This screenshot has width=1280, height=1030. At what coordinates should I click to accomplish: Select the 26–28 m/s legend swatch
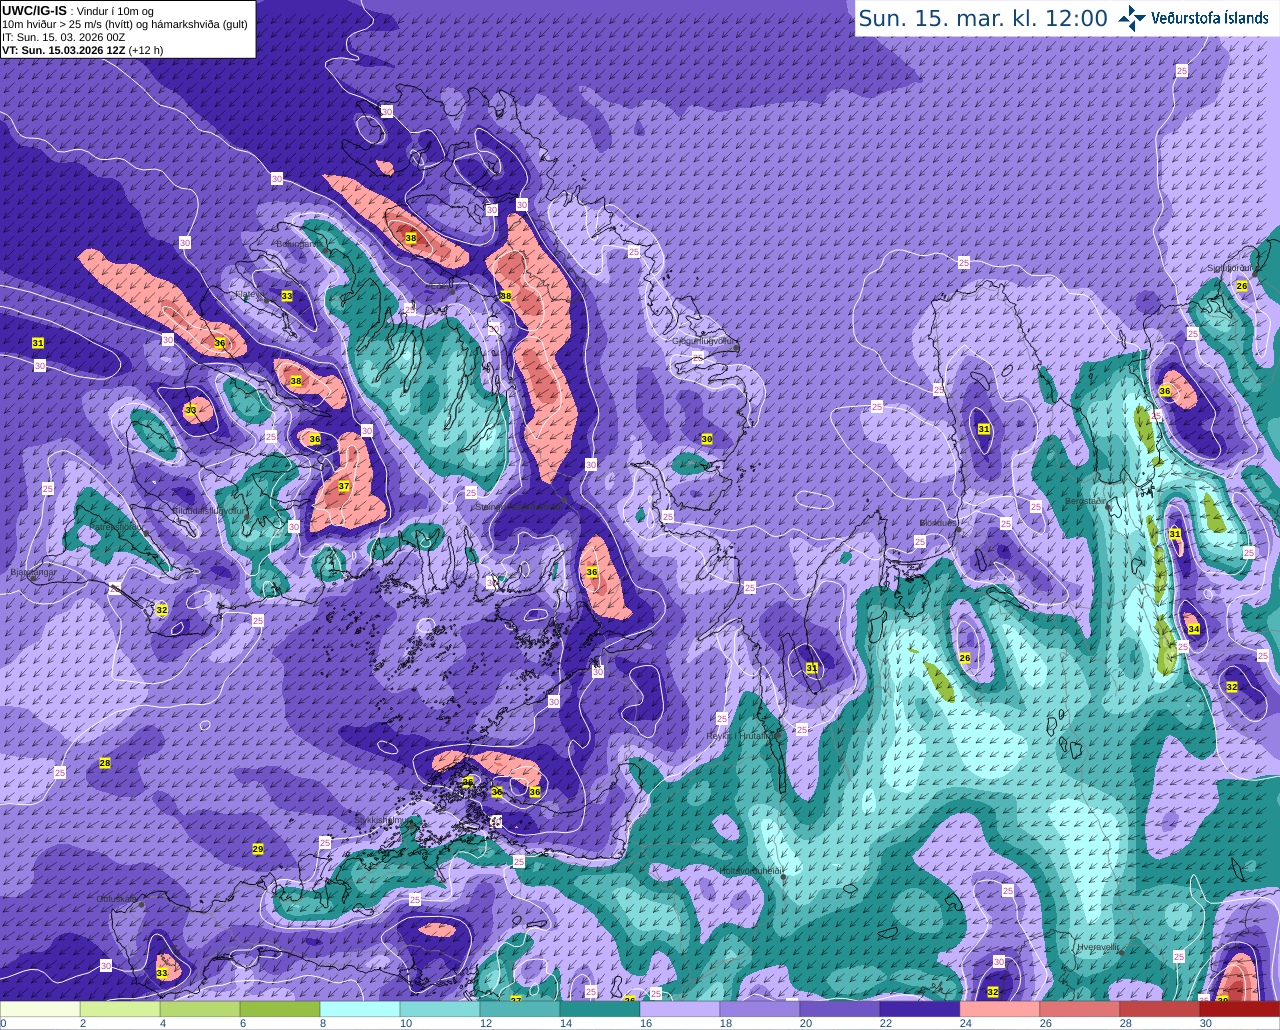tap(1080, 1009)
